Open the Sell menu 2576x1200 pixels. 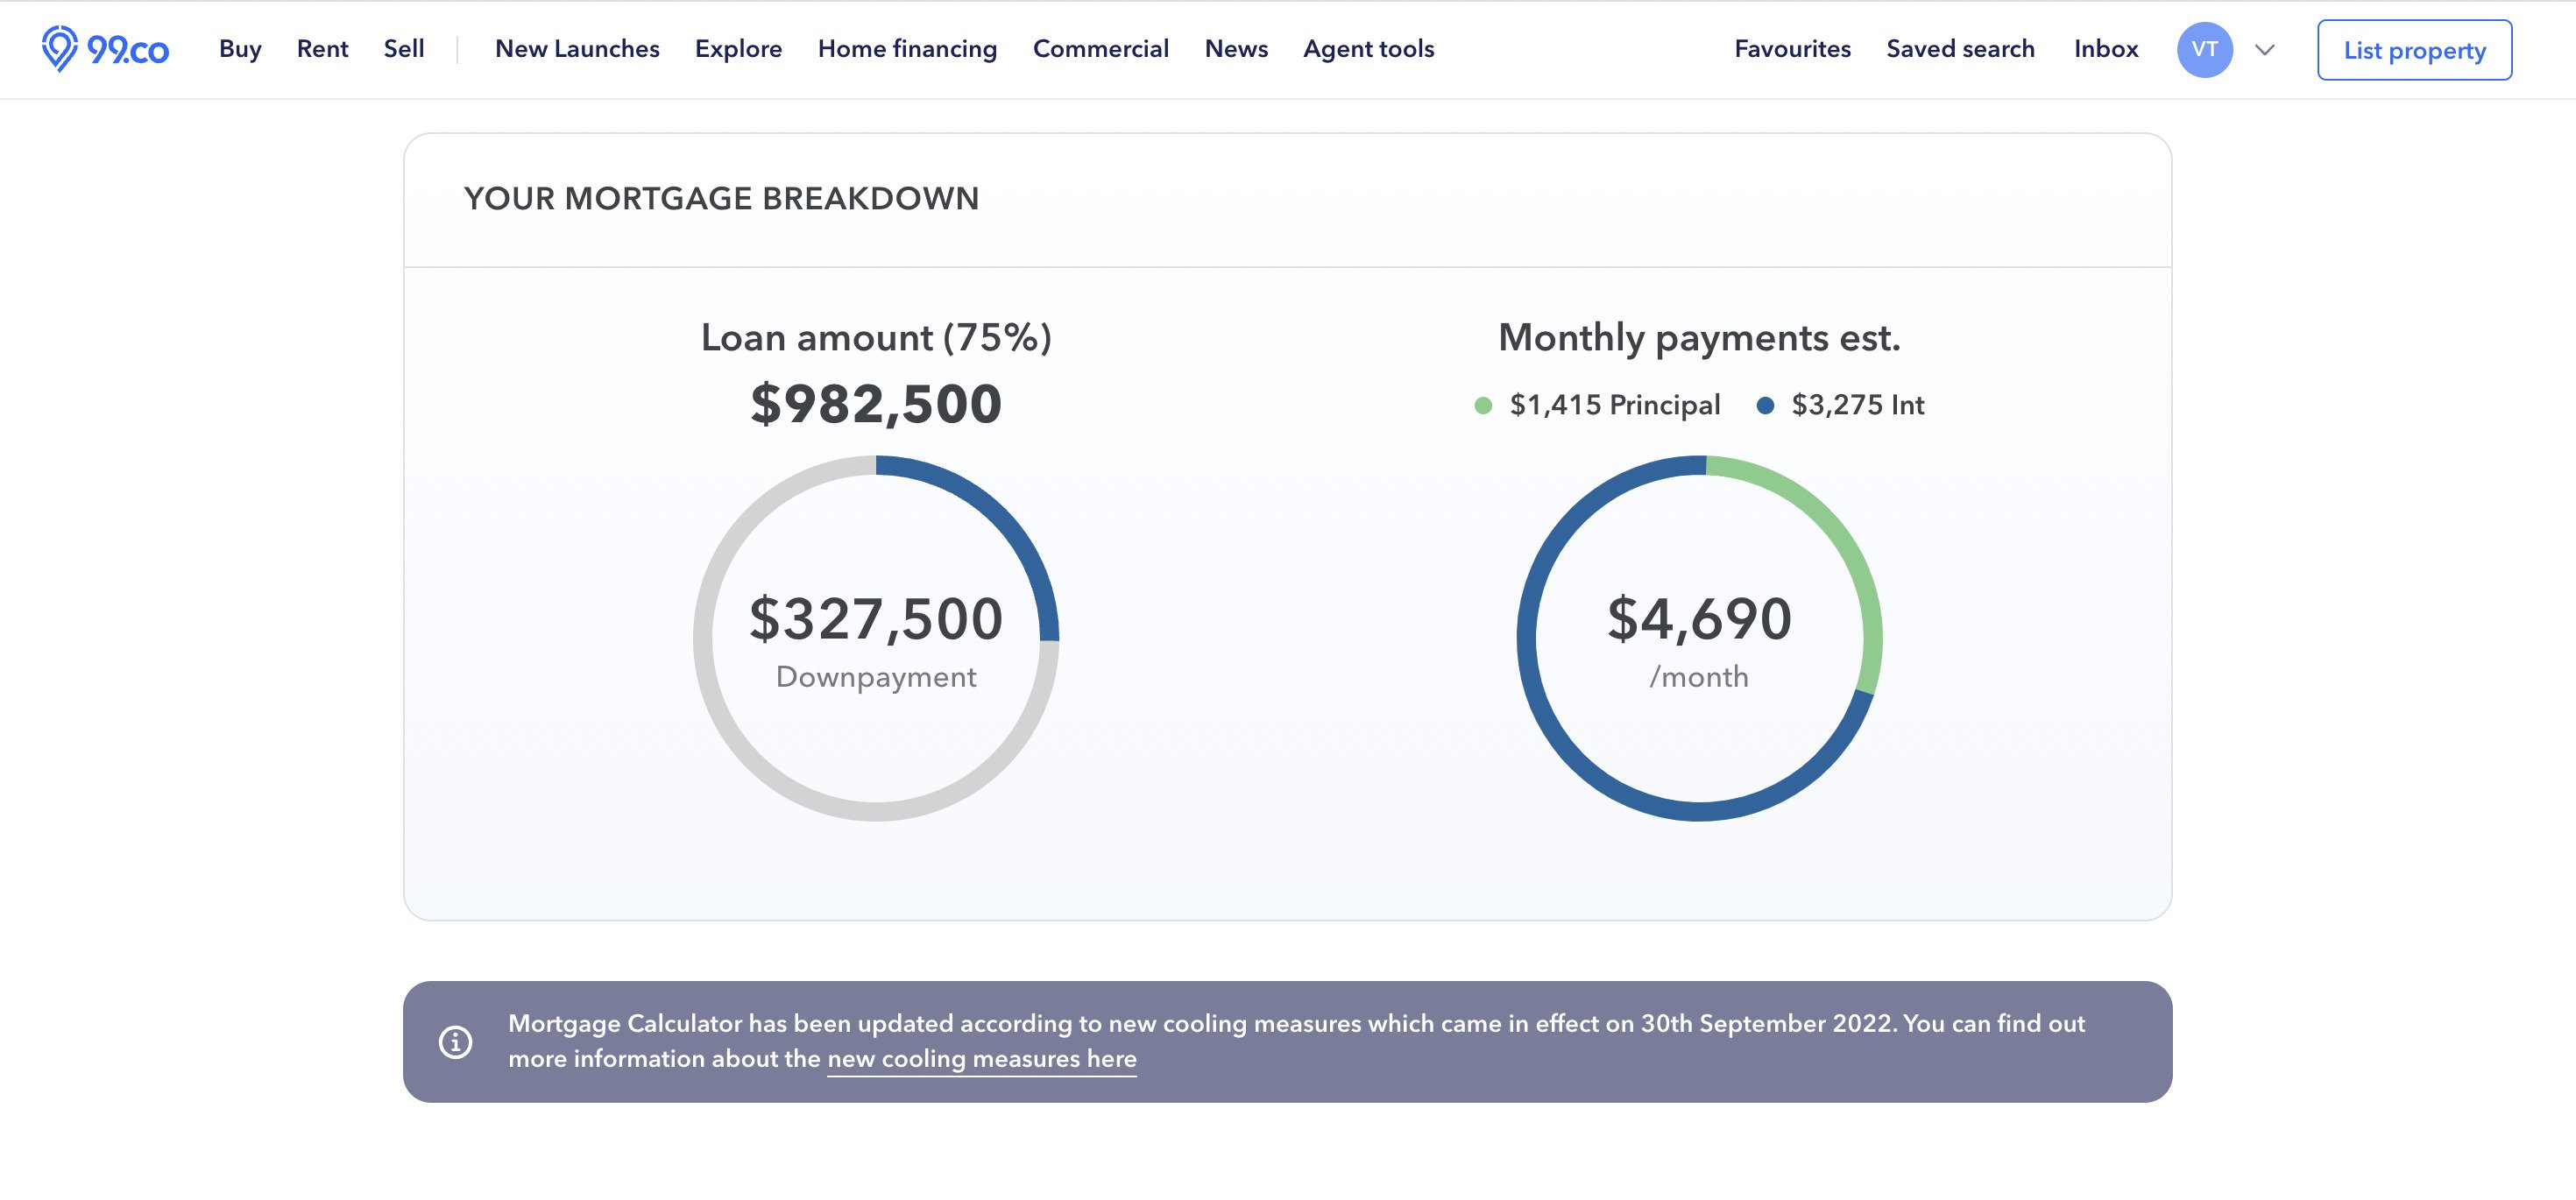pyautogui.click(x=404, y=49)
